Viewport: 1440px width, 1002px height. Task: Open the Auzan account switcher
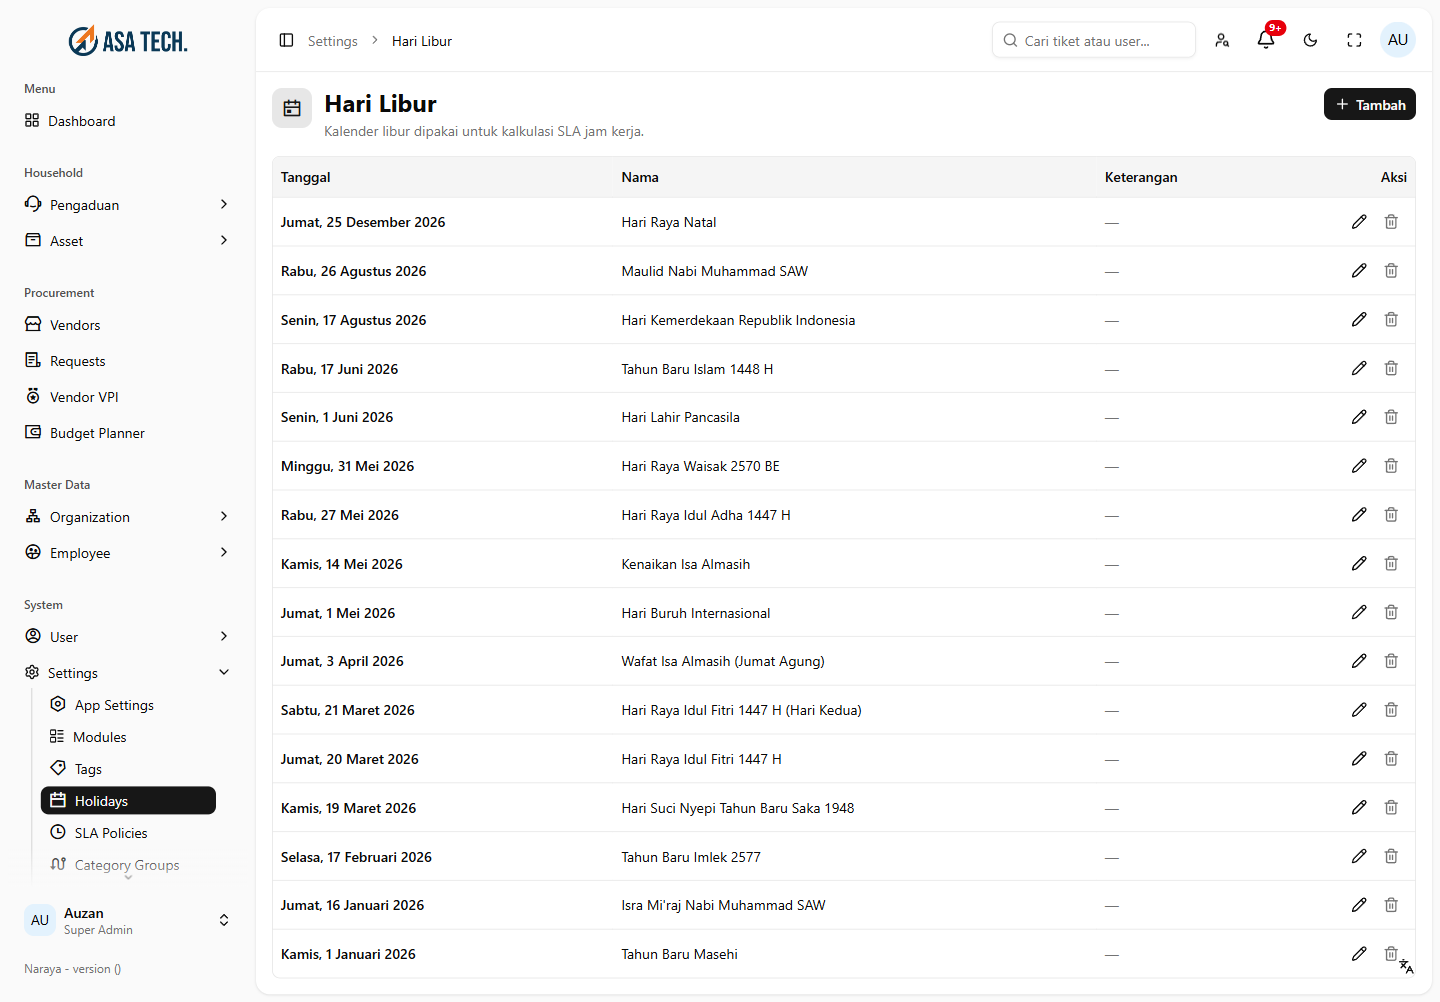coord(128,920)
